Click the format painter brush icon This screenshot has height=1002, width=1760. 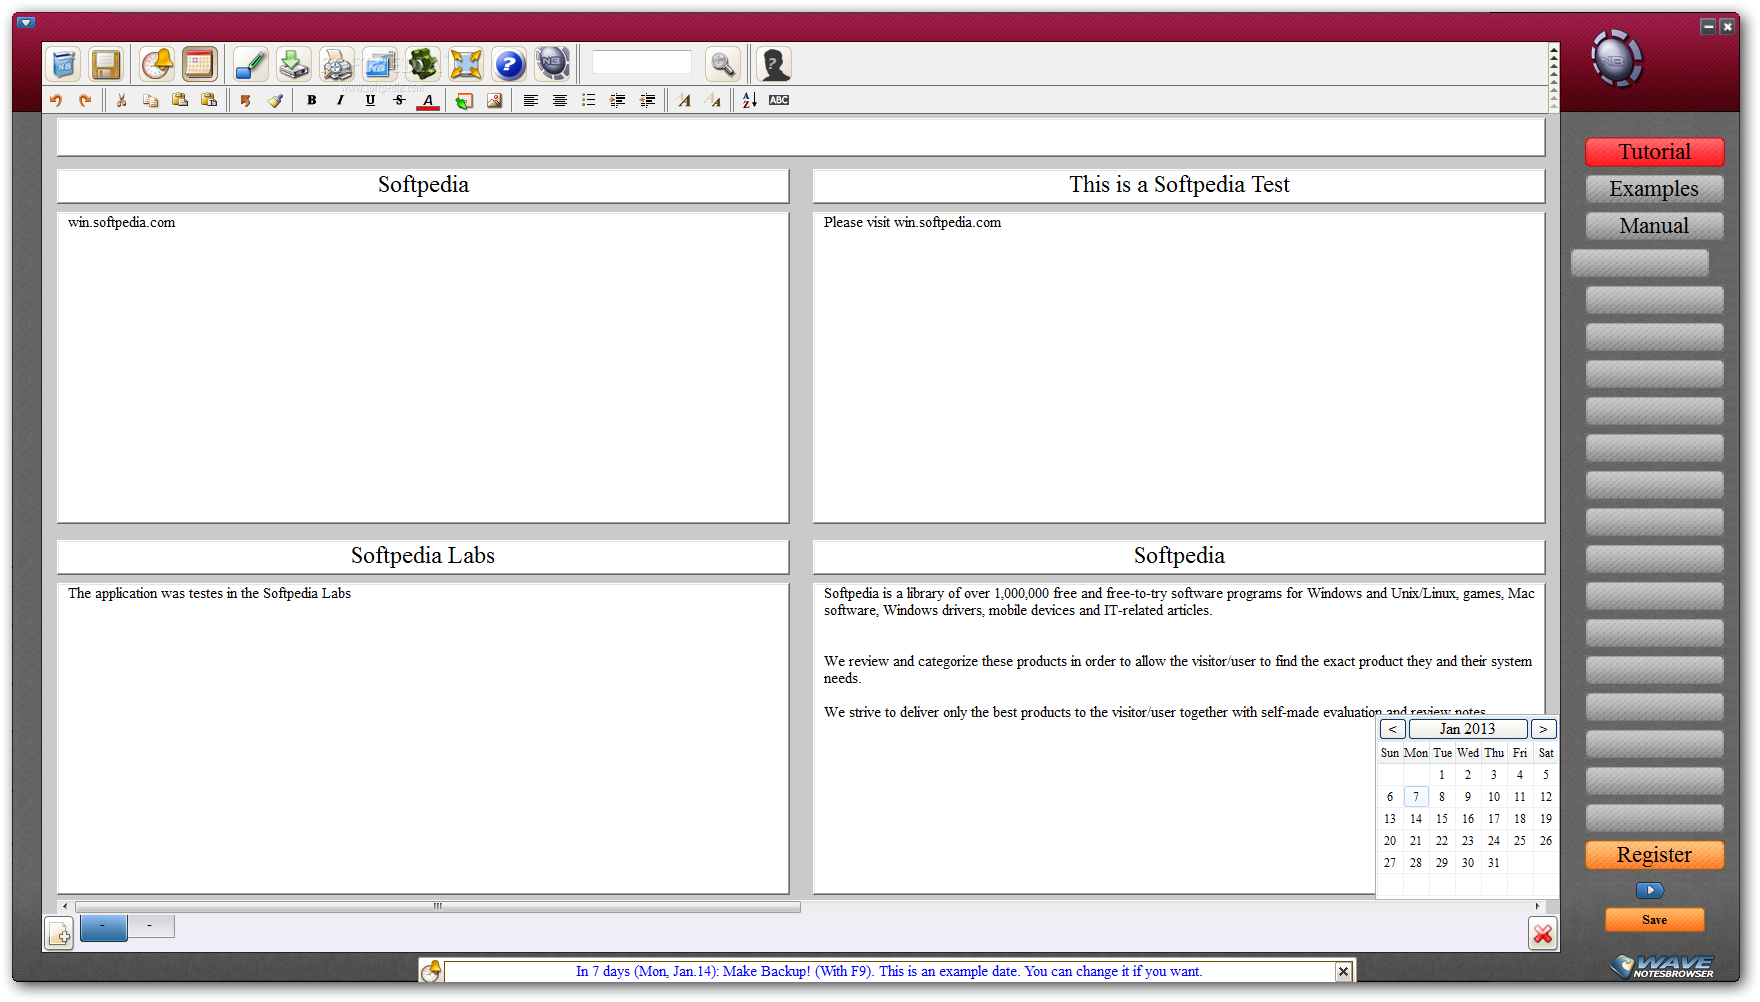pos(275,100)
